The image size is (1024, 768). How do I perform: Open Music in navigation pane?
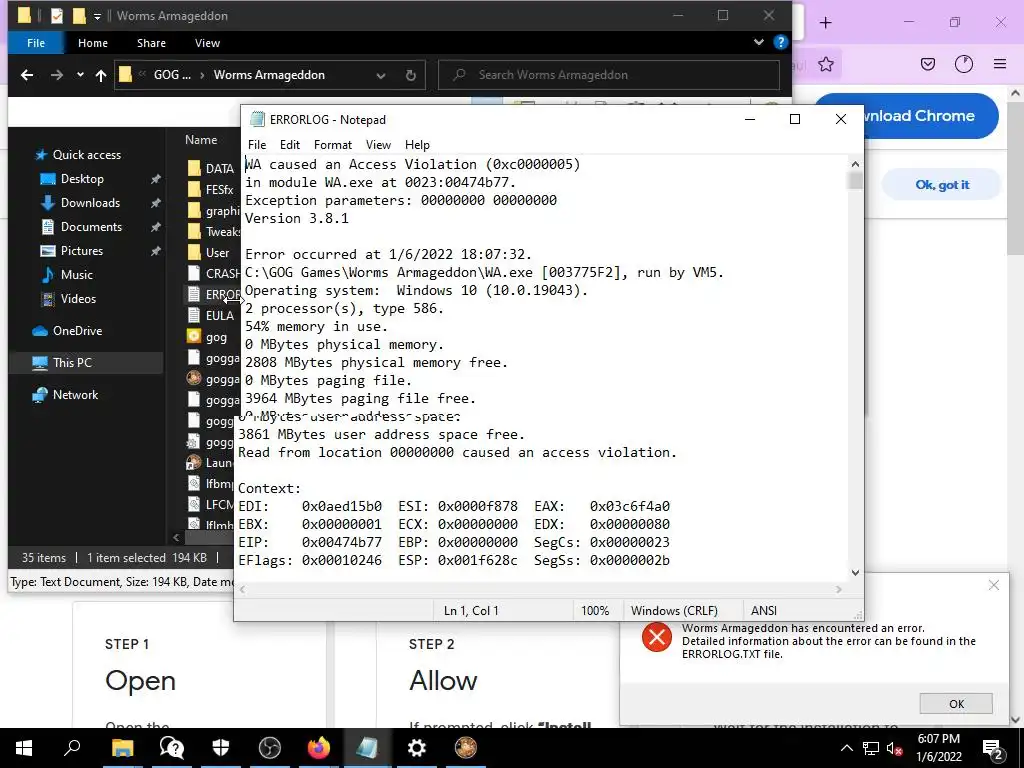click(76, 275)
